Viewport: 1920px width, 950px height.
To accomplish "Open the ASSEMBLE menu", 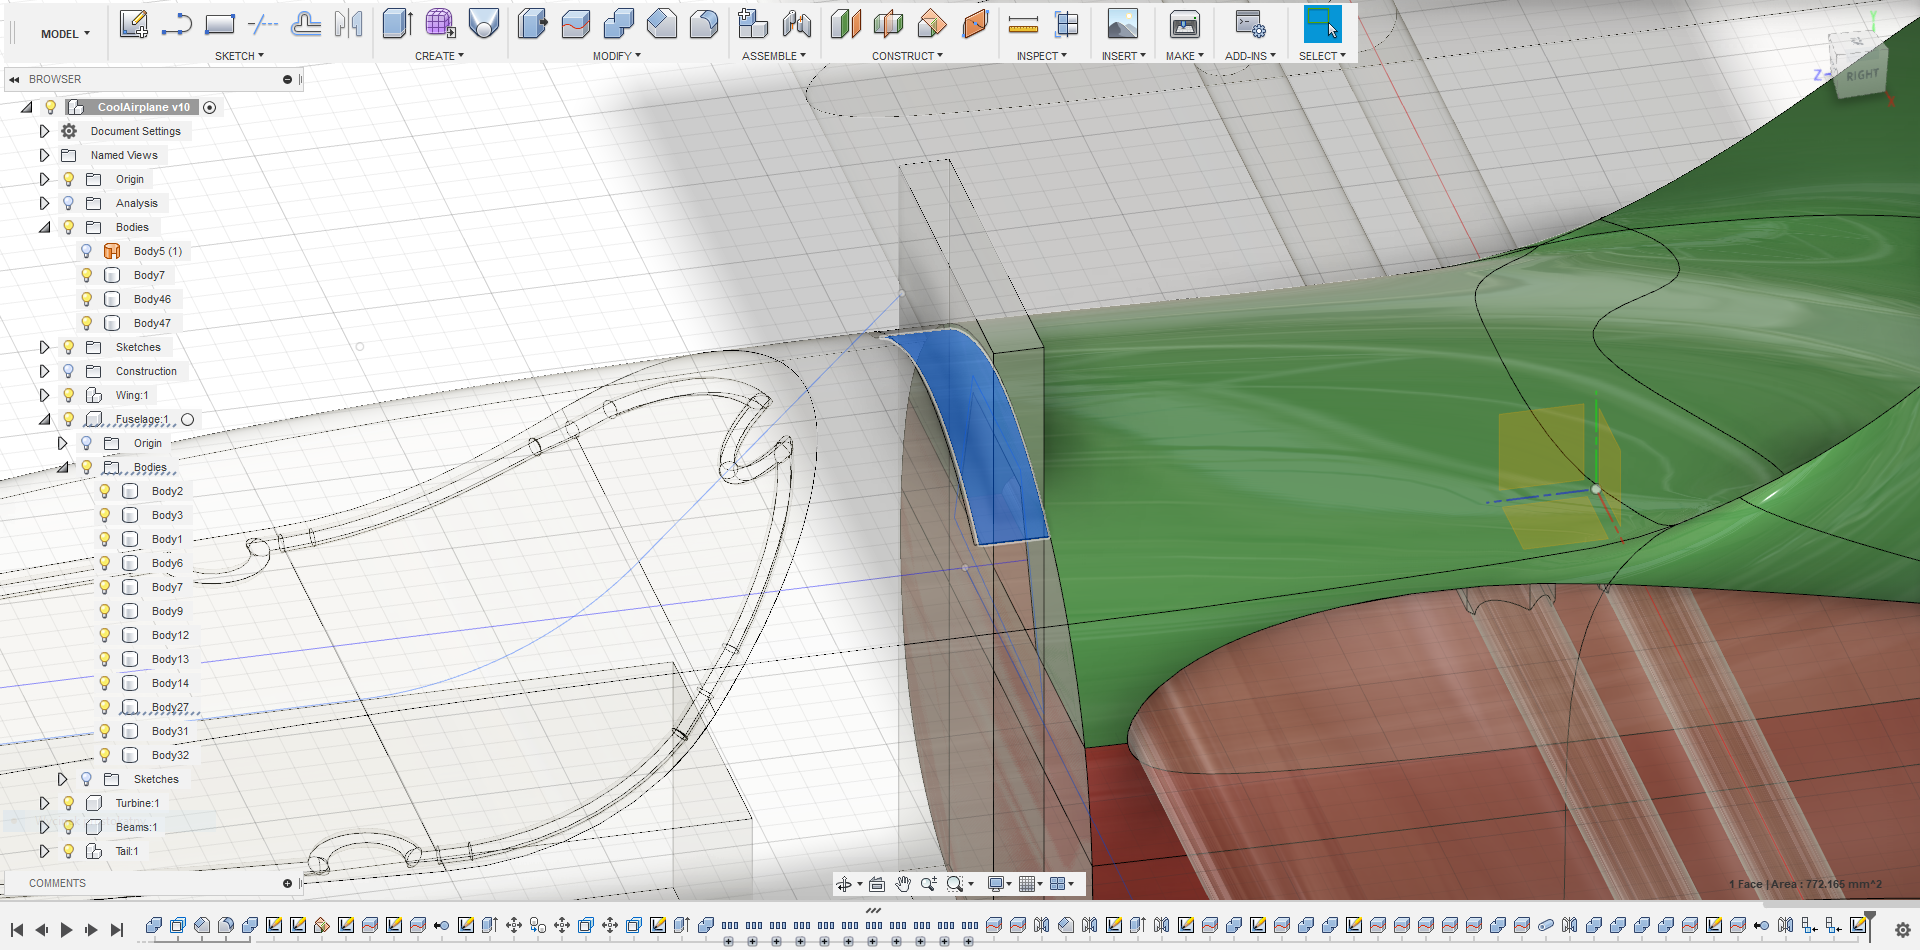I will click(773, 56).
